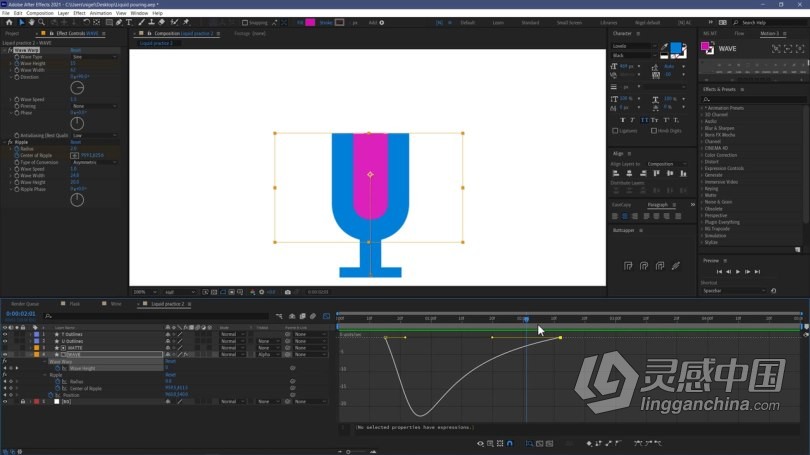Screen dimensions: 810x455
Task: Open the Type of Conversion dropdown
Action: point(94,162)
